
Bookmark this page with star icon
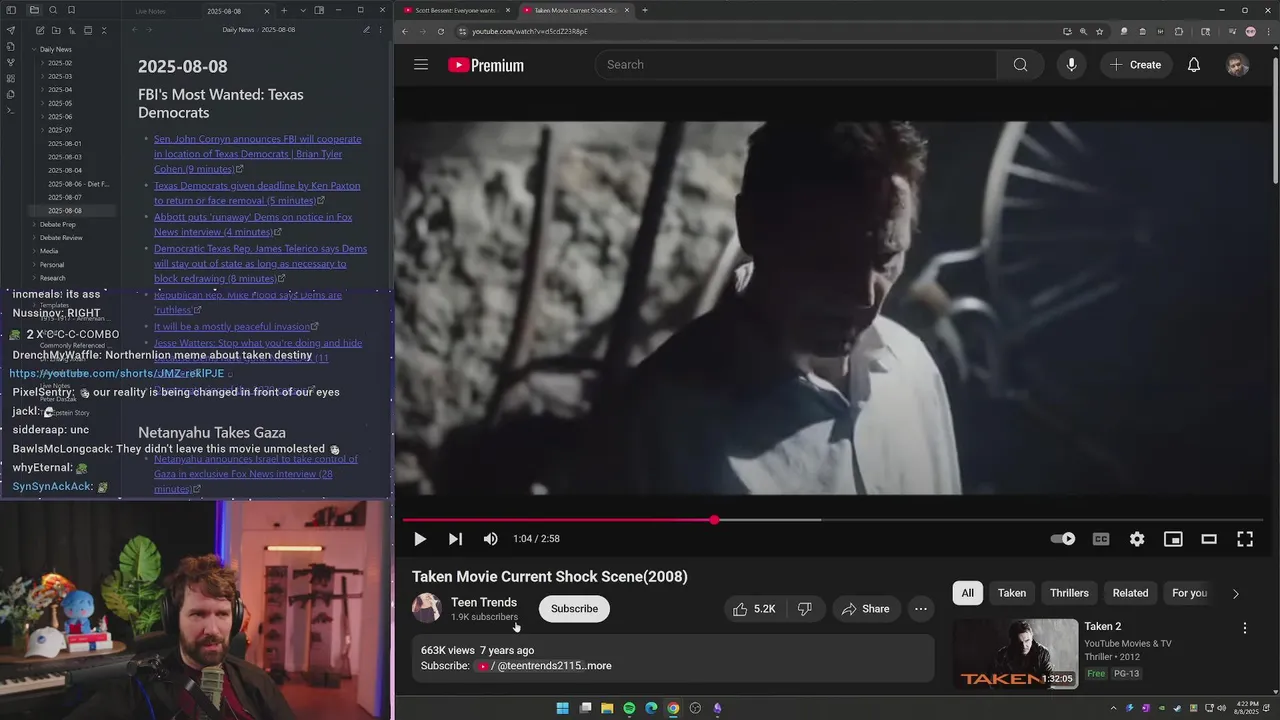pyautogui.click(x=1099, y=31)
